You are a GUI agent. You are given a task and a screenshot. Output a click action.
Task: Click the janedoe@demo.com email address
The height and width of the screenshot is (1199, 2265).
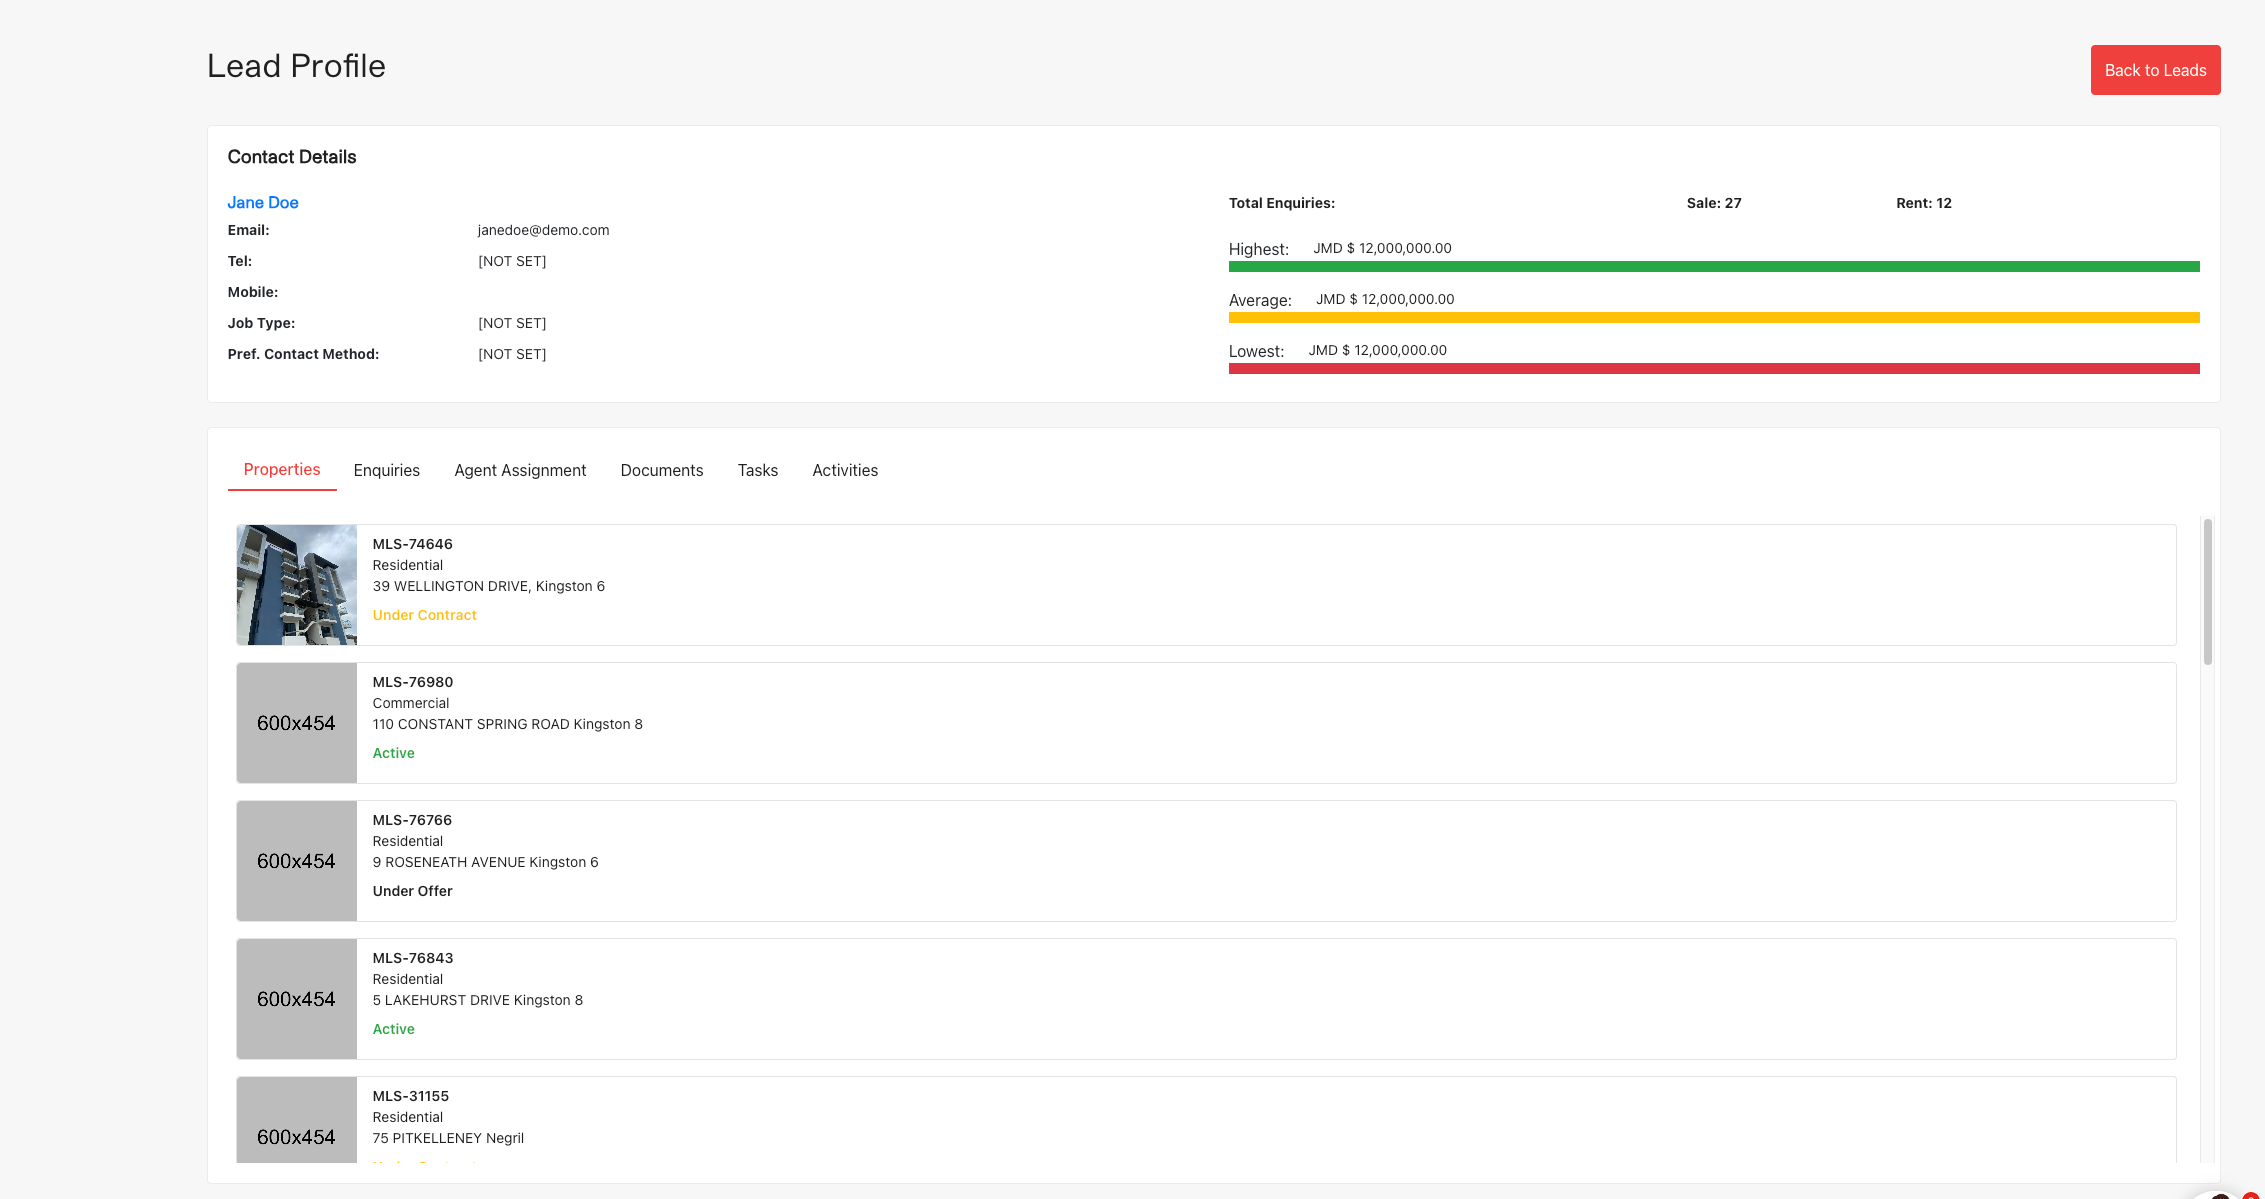(543, 229)
